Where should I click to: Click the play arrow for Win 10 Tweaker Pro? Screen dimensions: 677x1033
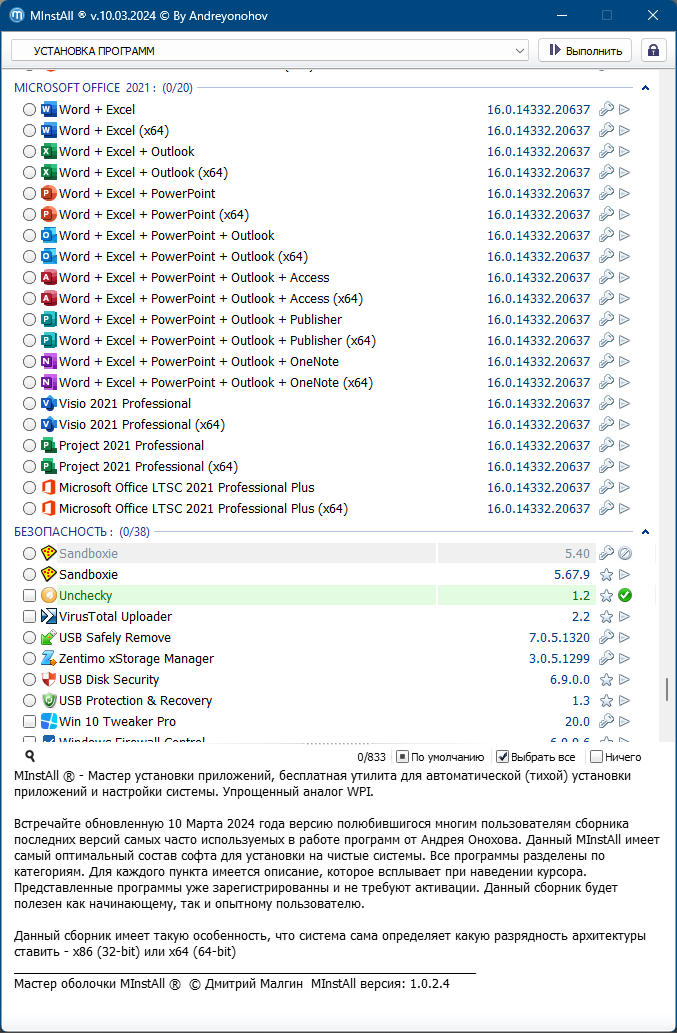(x=625, y=722)
